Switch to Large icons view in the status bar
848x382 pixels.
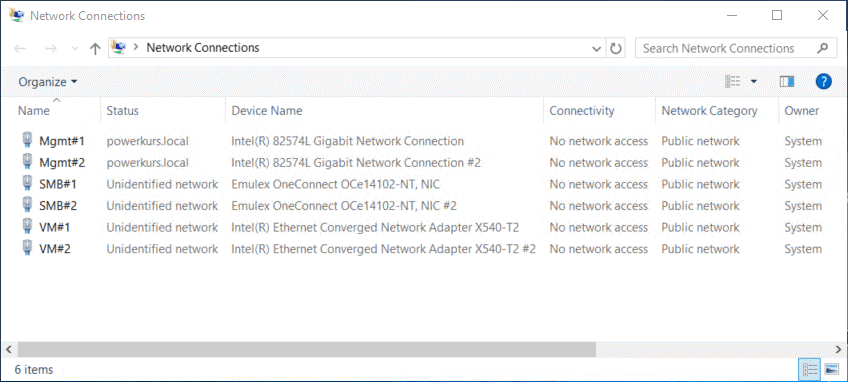click(831, 370)
